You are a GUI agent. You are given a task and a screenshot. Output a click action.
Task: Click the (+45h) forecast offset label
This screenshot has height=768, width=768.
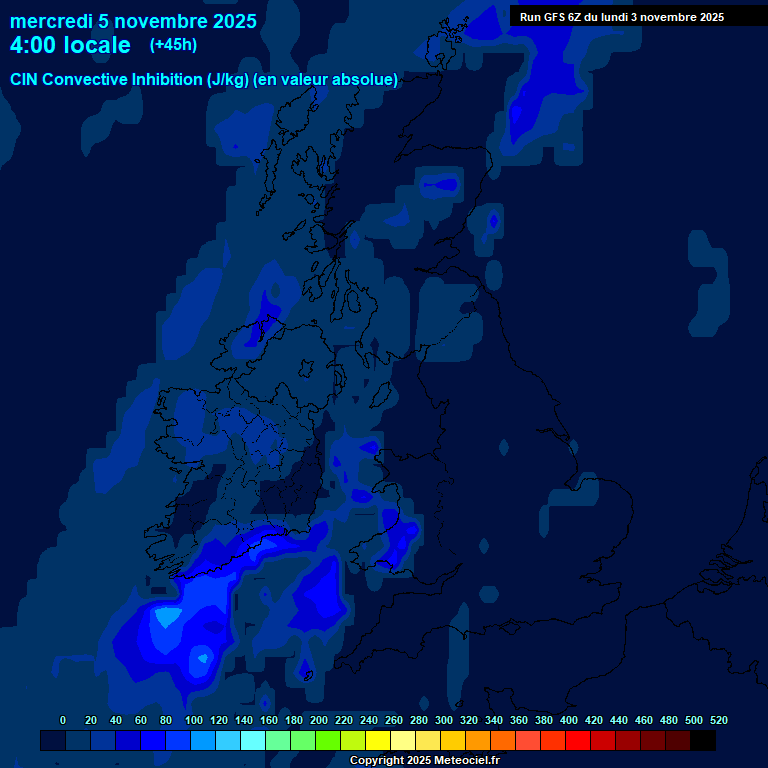(173, 45)
